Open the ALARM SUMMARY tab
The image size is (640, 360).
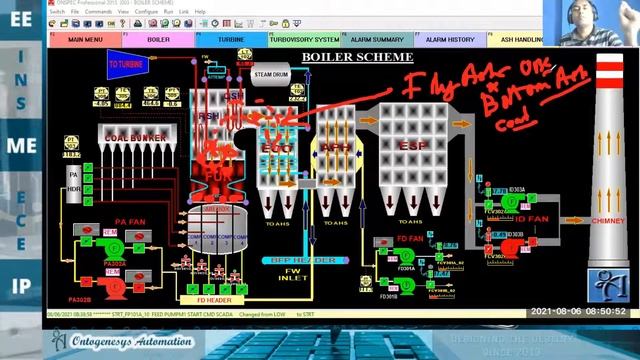pos(377,40)
